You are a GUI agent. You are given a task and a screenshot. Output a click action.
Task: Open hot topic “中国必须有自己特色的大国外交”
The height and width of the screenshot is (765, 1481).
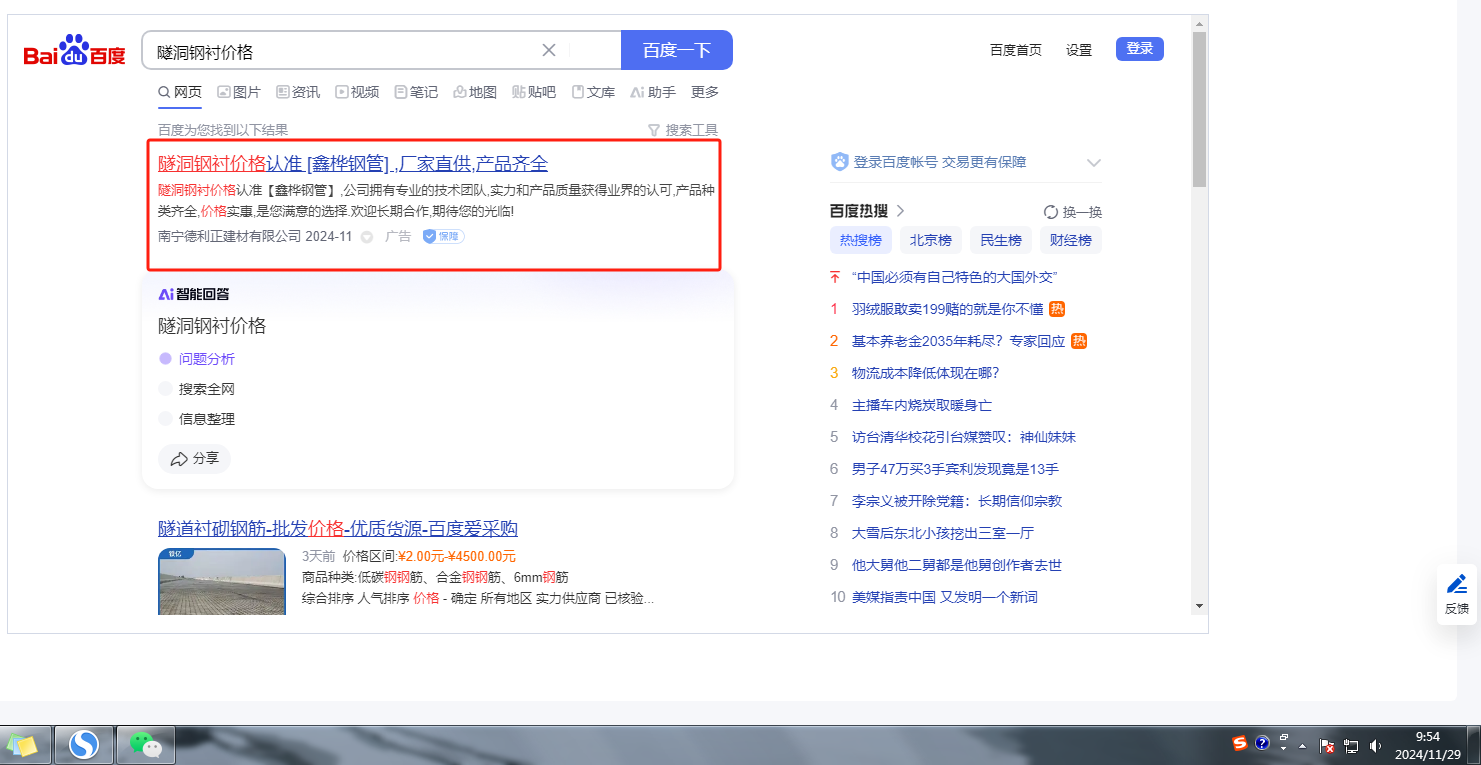click(955, 277)
